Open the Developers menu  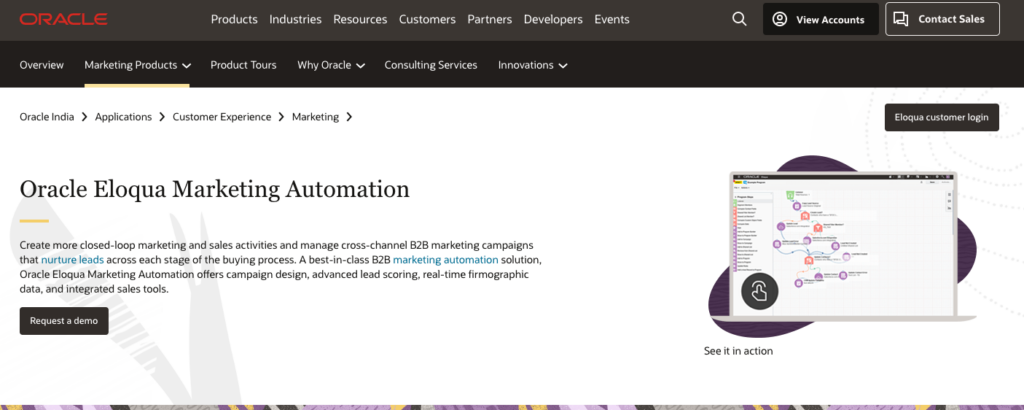pos(553,20)
